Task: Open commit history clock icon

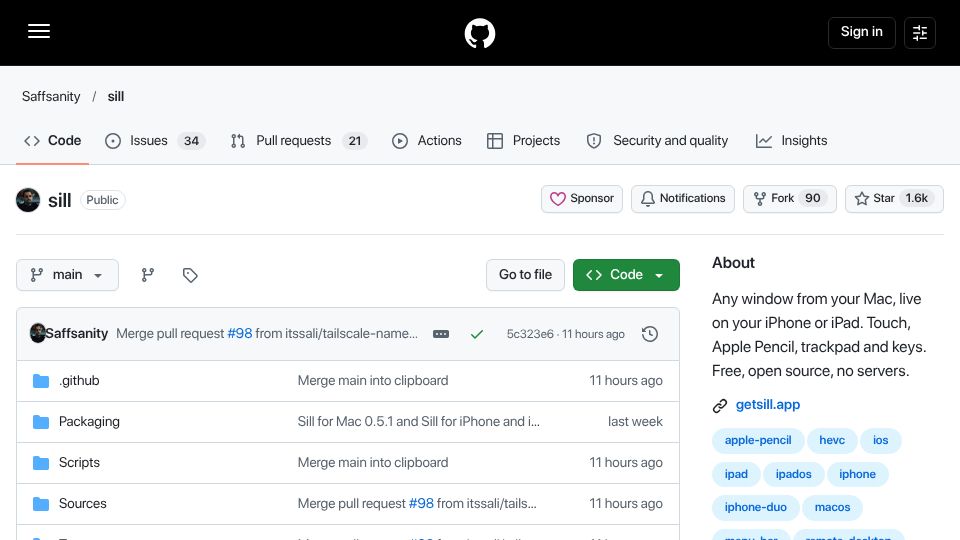Action: click(650, 334)
